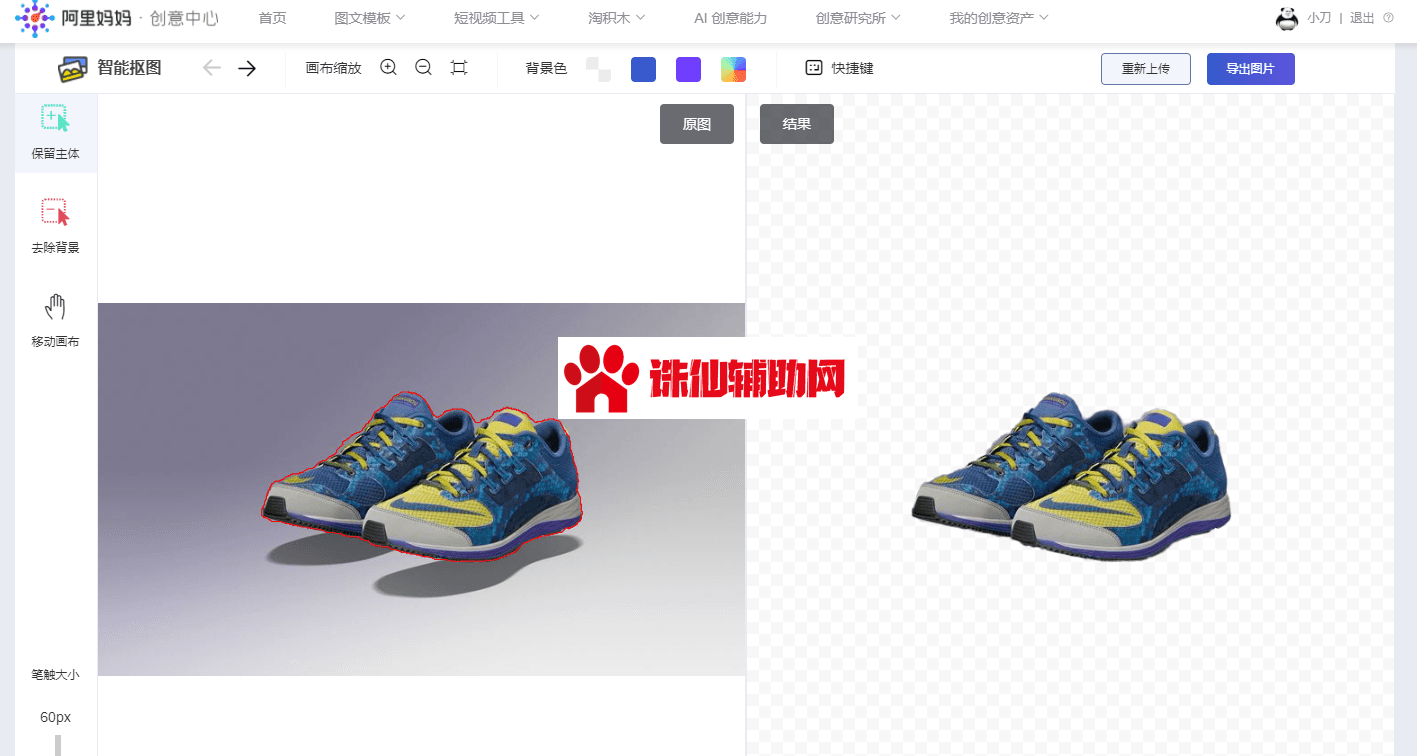Expand the 图文模板 dropdown menu
The width and height of the screenshot is (1417, 756).
click(x=369, y=18)
